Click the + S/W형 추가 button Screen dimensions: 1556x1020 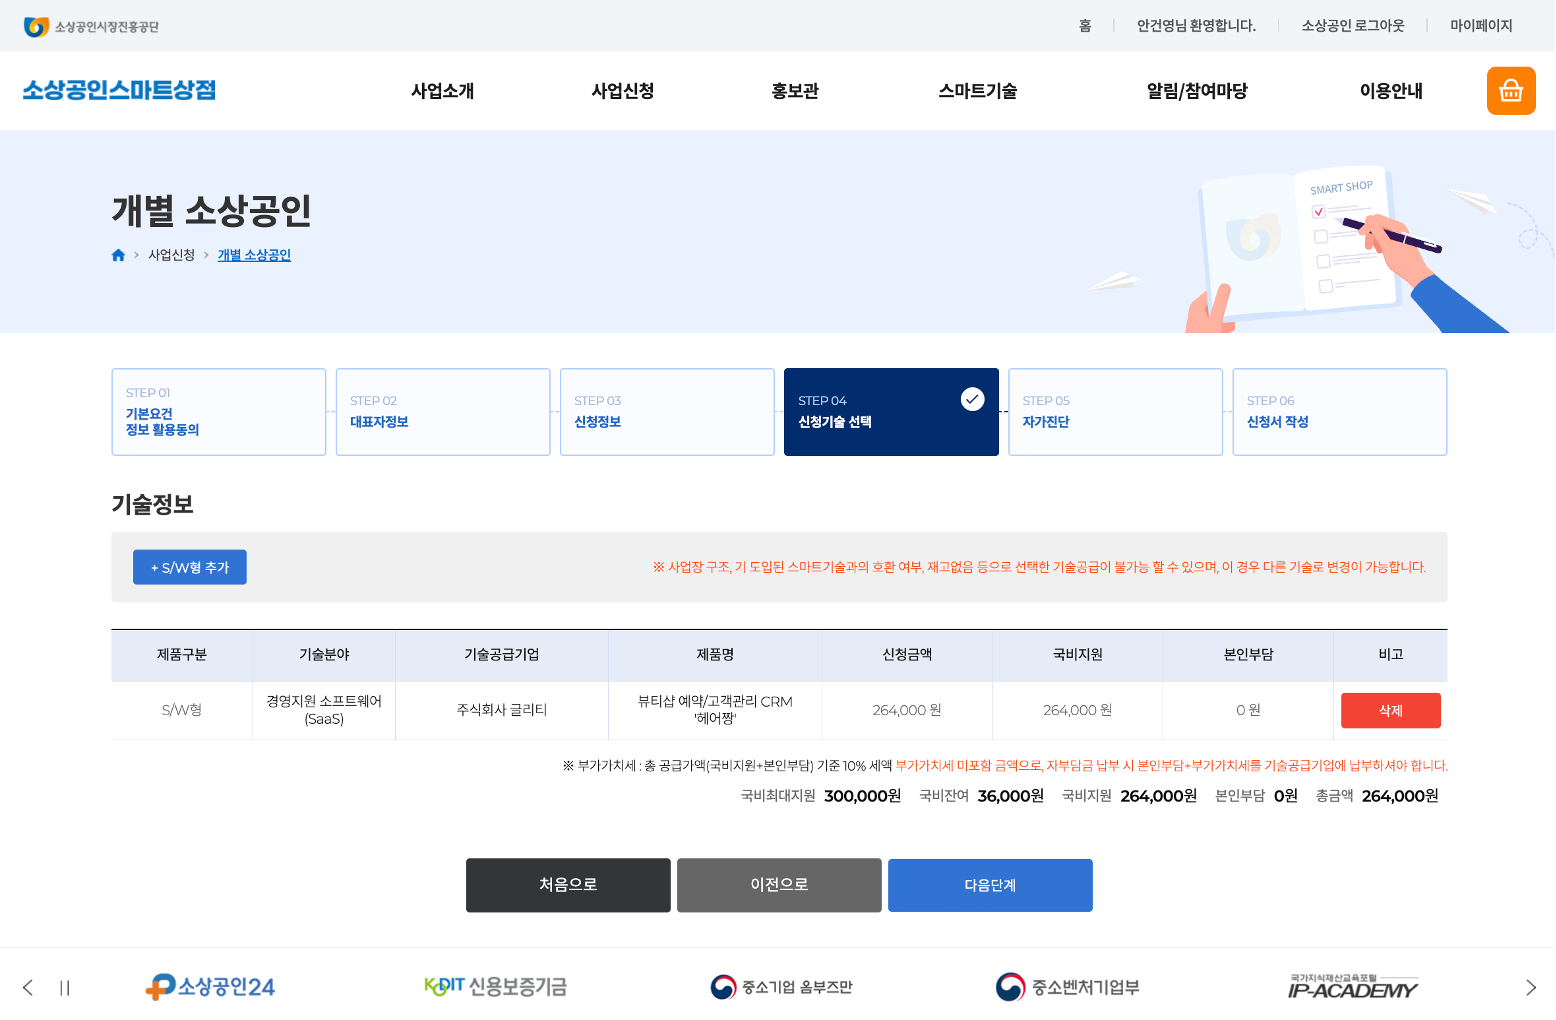[190, 567]
